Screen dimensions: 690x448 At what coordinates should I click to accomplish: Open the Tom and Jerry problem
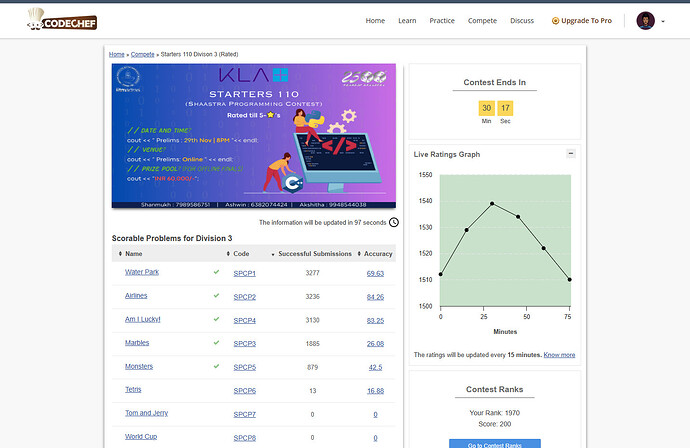coord(146,413)
